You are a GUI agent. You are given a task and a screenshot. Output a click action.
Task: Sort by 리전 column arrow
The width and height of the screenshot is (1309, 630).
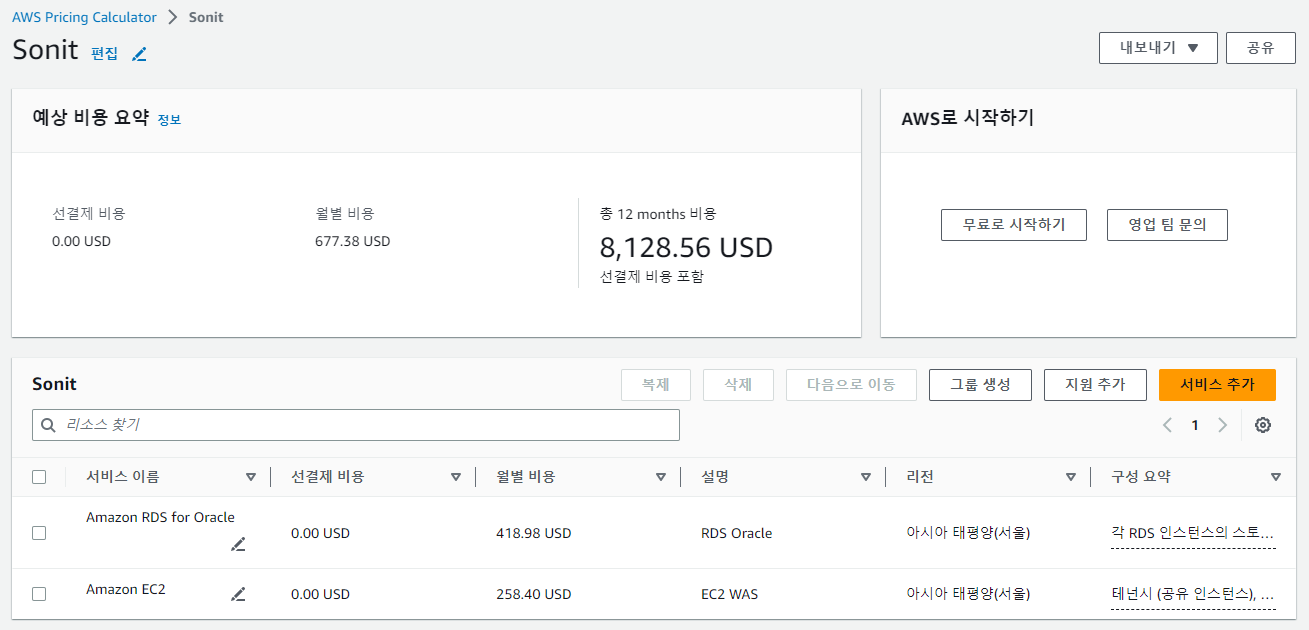1071,477
